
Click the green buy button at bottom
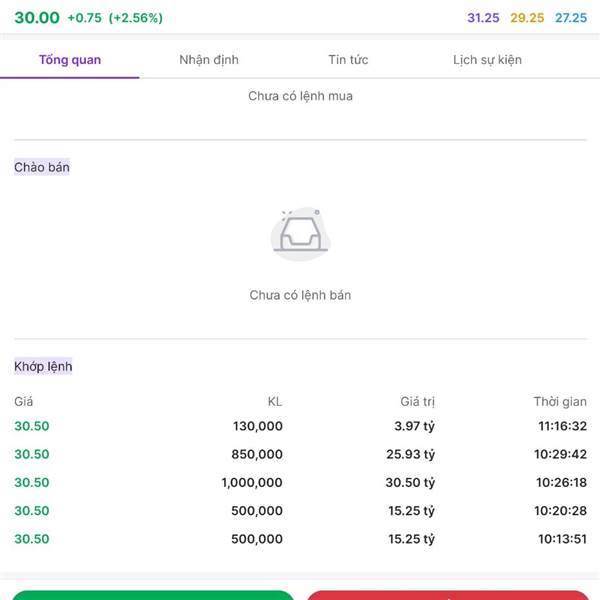pos(153,595)
